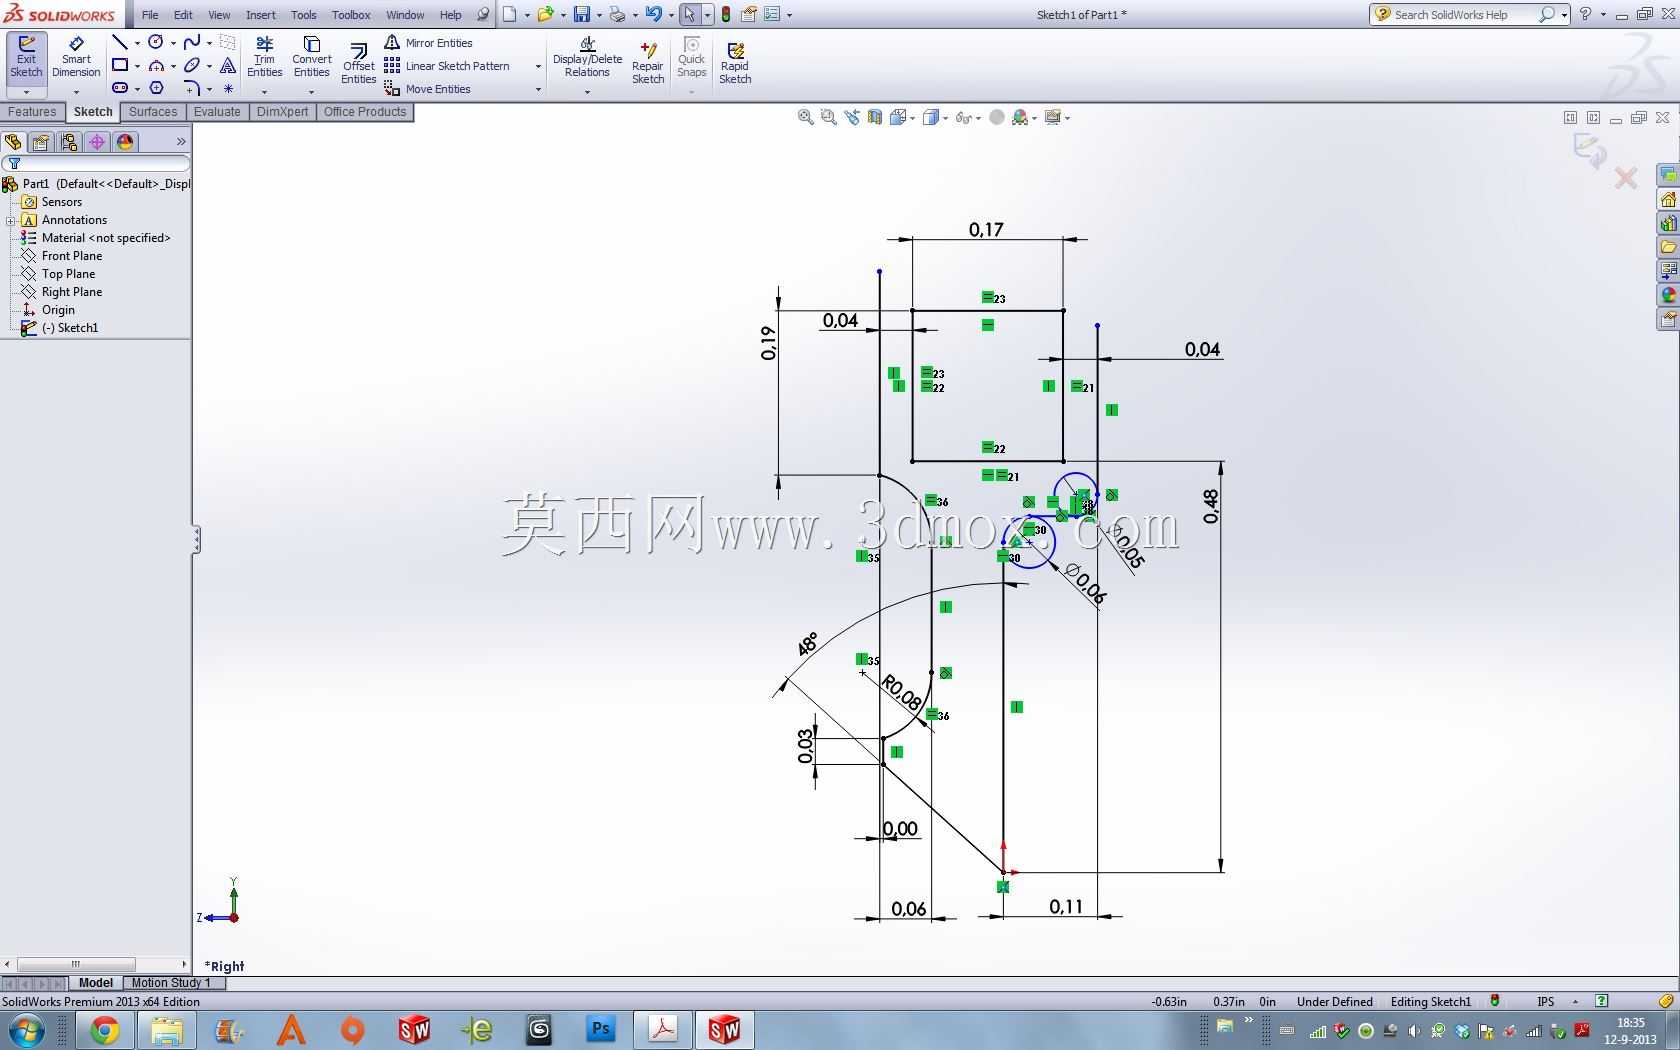Open Display/Delete Relations

pyautogui.click(x=587, y=57)
